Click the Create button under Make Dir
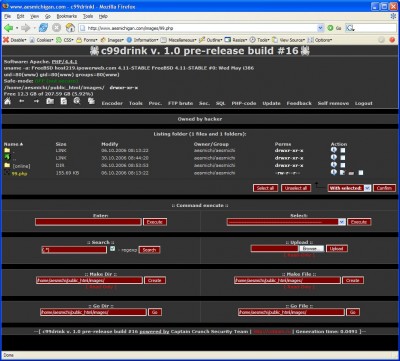This screenshot has height=361, width=400. [155, 280]
